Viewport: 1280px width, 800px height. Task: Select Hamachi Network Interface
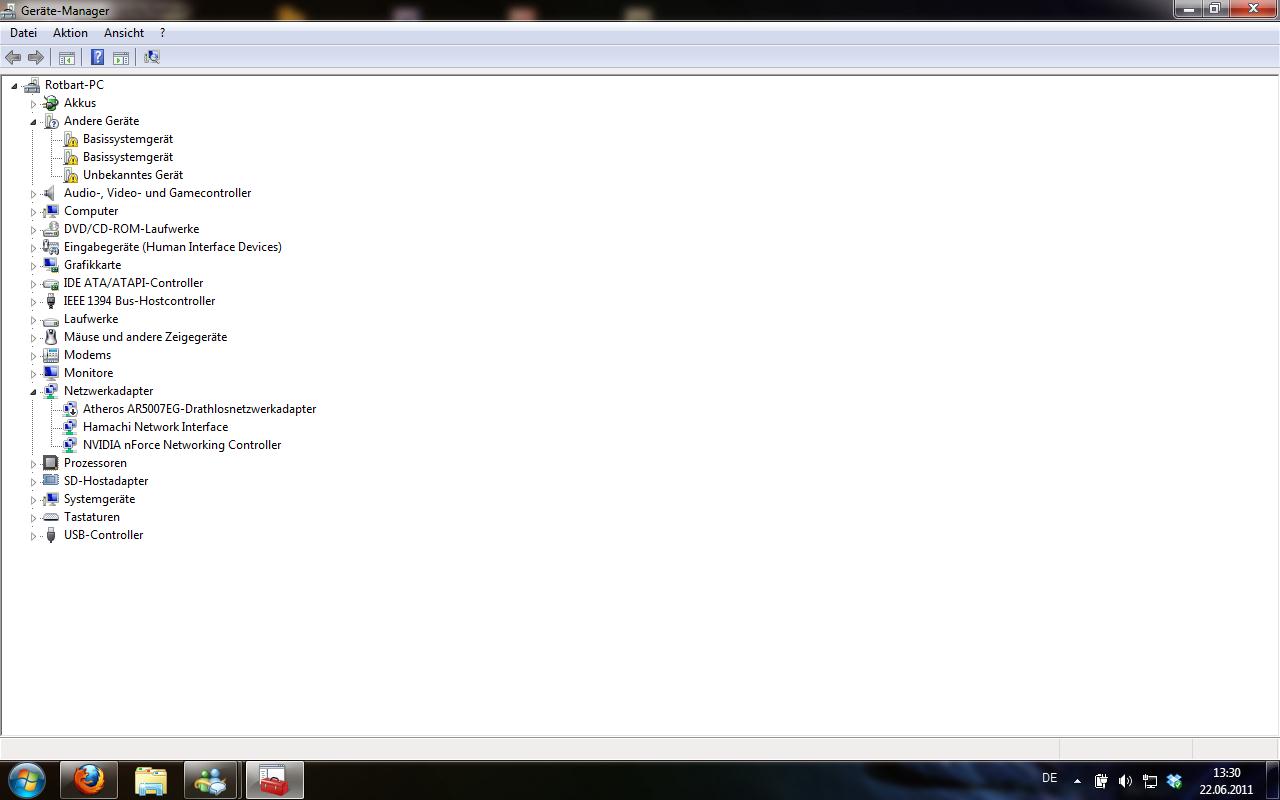155,427
